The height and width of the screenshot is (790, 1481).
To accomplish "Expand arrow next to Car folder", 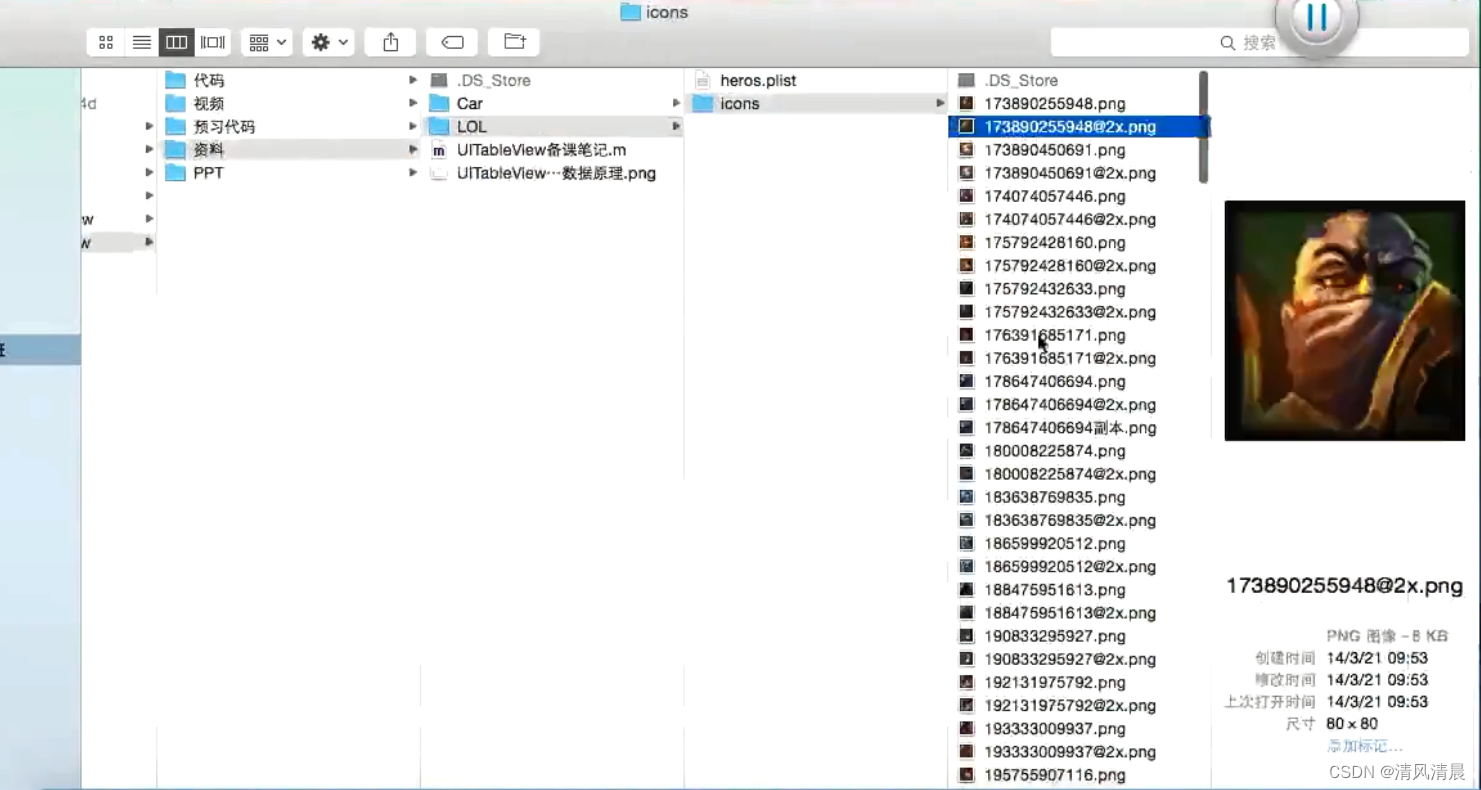I will tap(677, 103).
